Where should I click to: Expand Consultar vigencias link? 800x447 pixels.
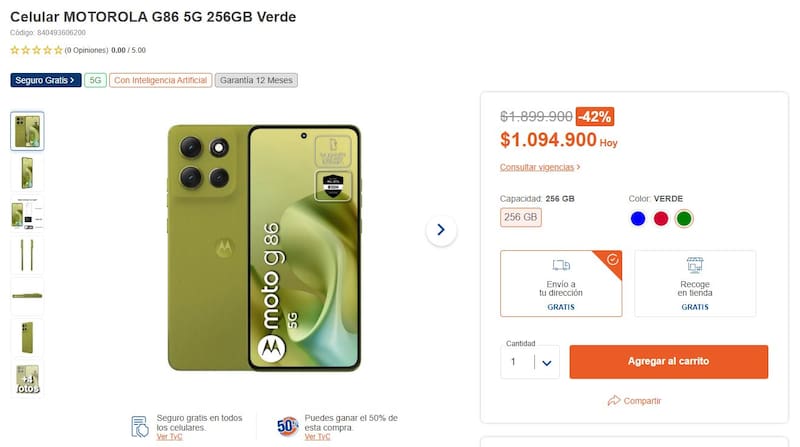click(x=540, y=167)
